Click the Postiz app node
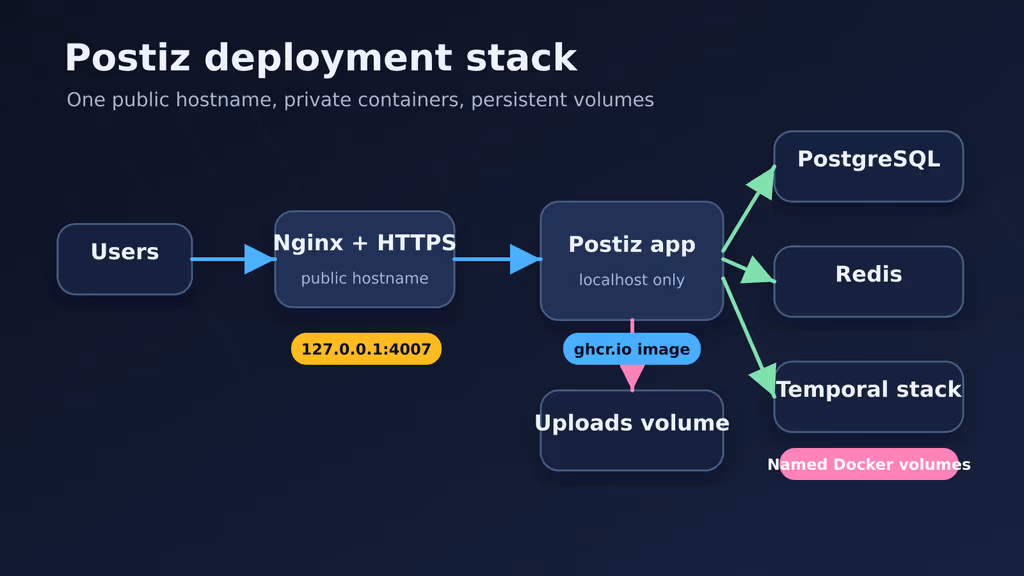The width and height of the screenshot is (1024, 576). [632, 261]
